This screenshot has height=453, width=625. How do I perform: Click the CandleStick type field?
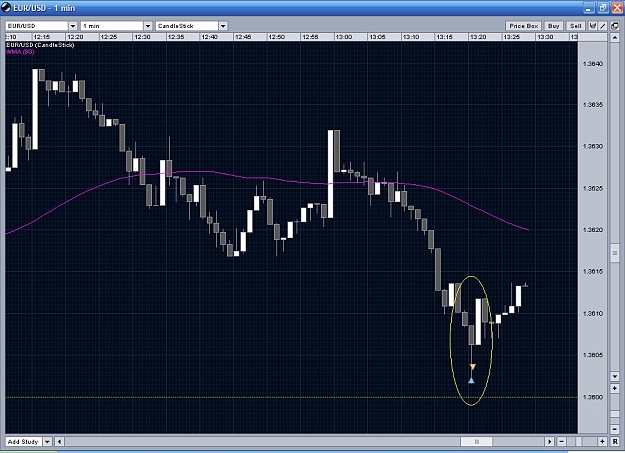(187, 26)
